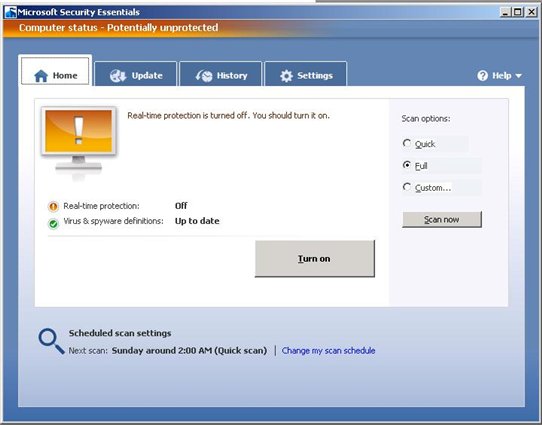Click 'Sunday around 2:00 AM (Quick scan)' text

189,351
